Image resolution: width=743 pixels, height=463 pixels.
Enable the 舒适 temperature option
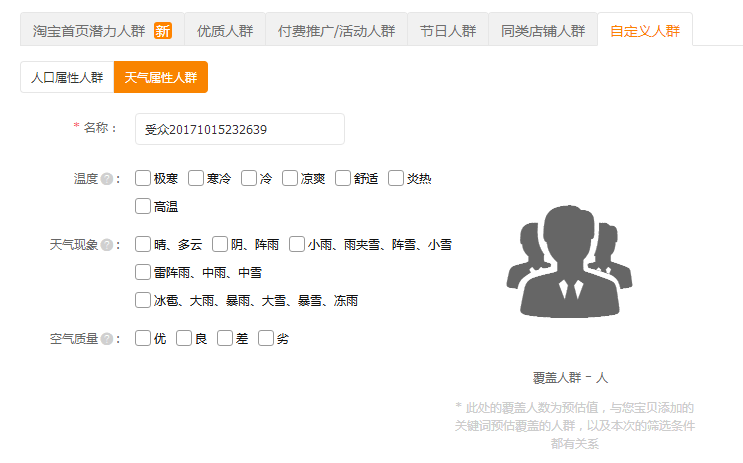344,179
